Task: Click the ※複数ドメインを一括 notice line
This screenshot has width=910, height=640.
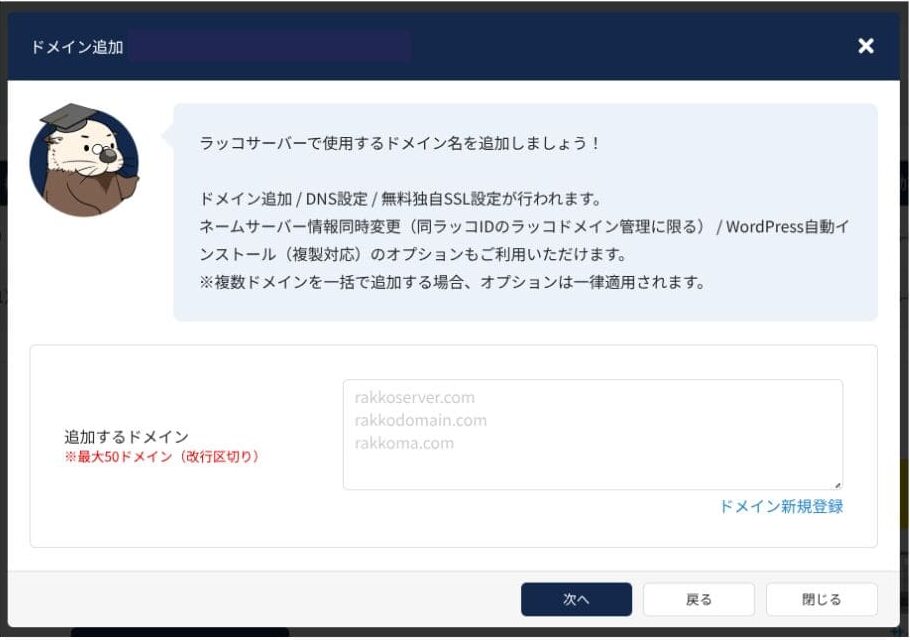Action: (453, 282)
